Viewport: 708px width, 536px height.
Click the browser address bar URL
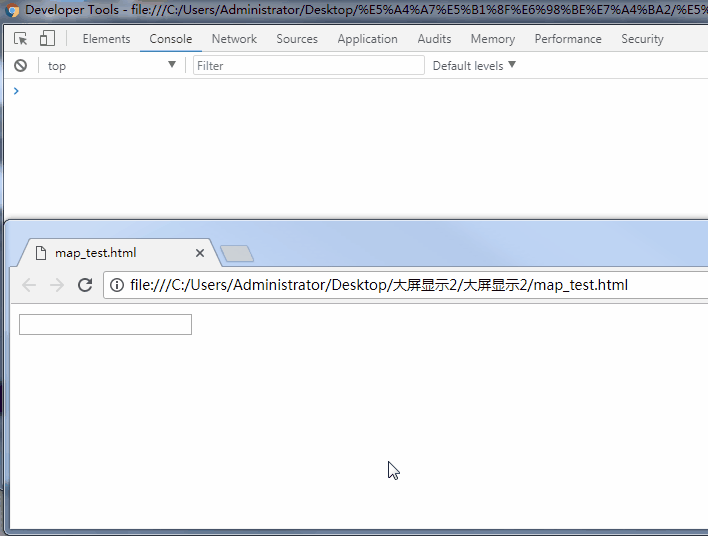click(x=379, y=285)
